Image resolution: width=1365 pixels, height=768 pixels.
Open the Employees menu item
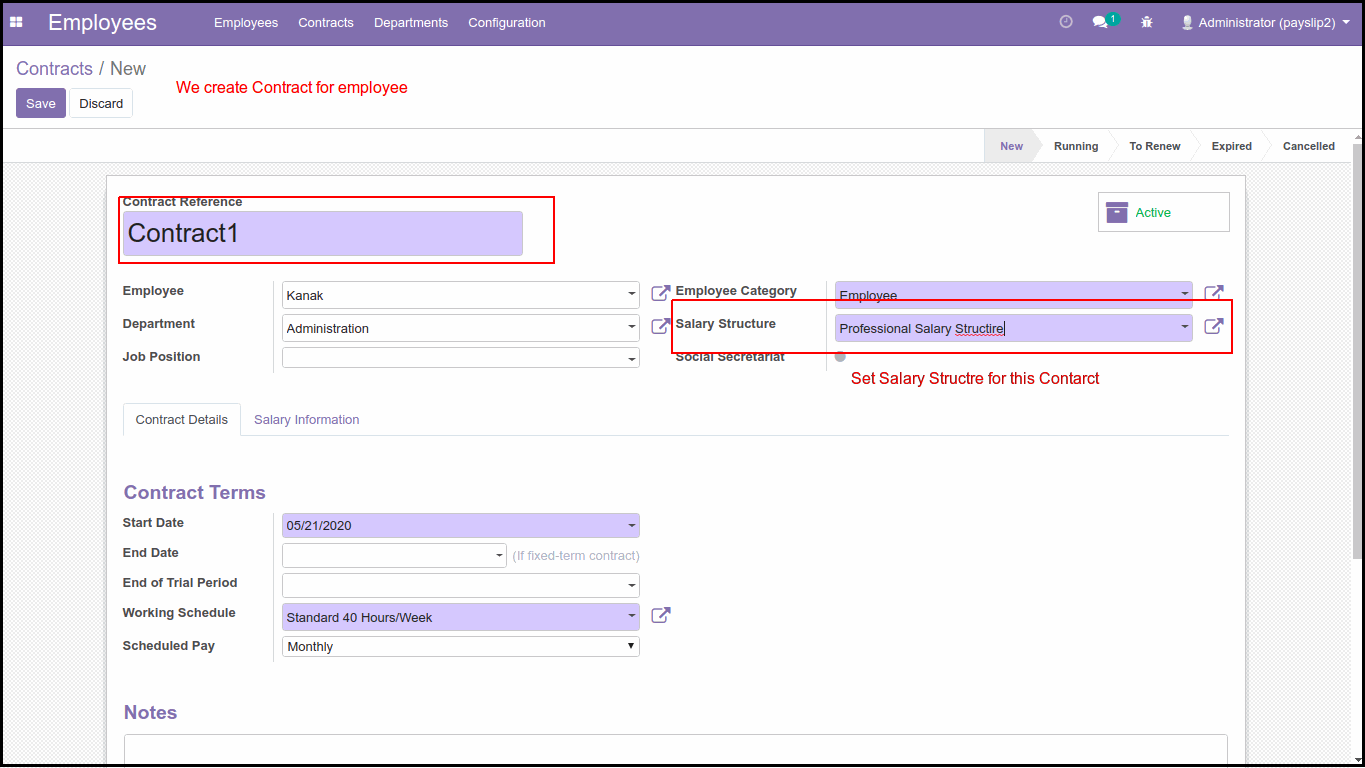[x=246, y=22]
